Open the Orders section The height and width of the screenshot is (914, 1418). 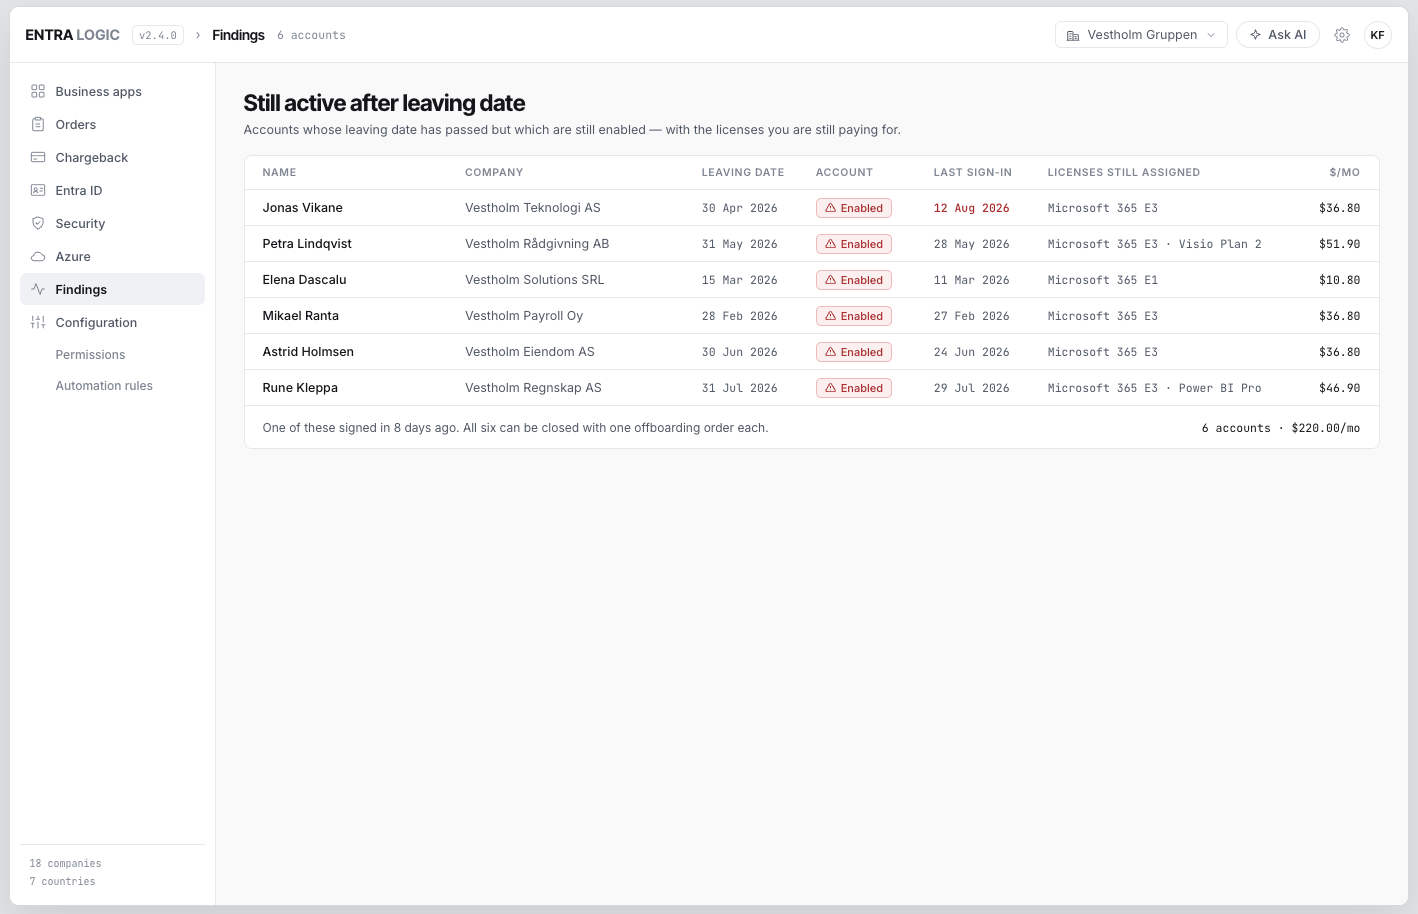coord(112,124)
